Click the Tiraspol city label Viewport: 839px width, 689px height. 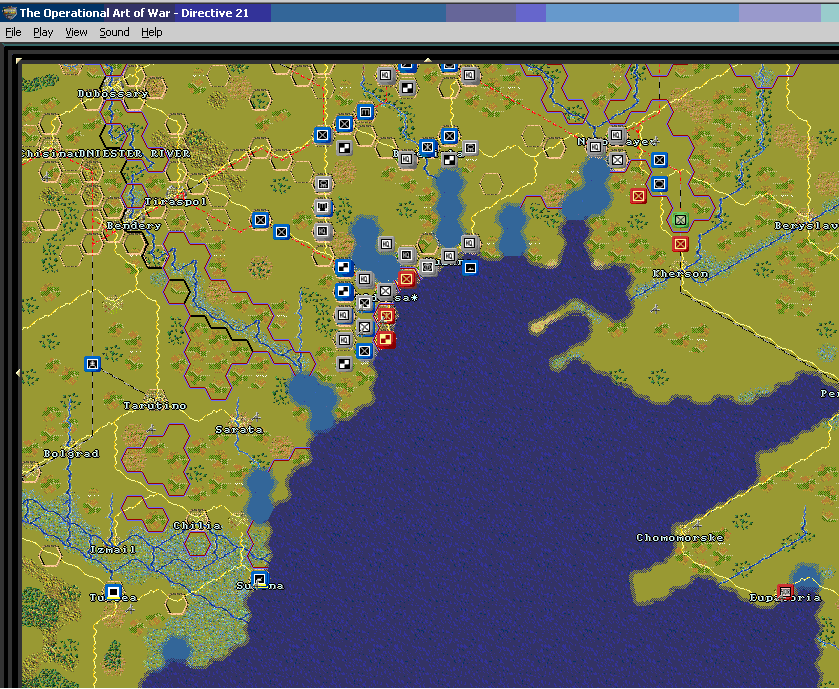(x=176, y=202)
